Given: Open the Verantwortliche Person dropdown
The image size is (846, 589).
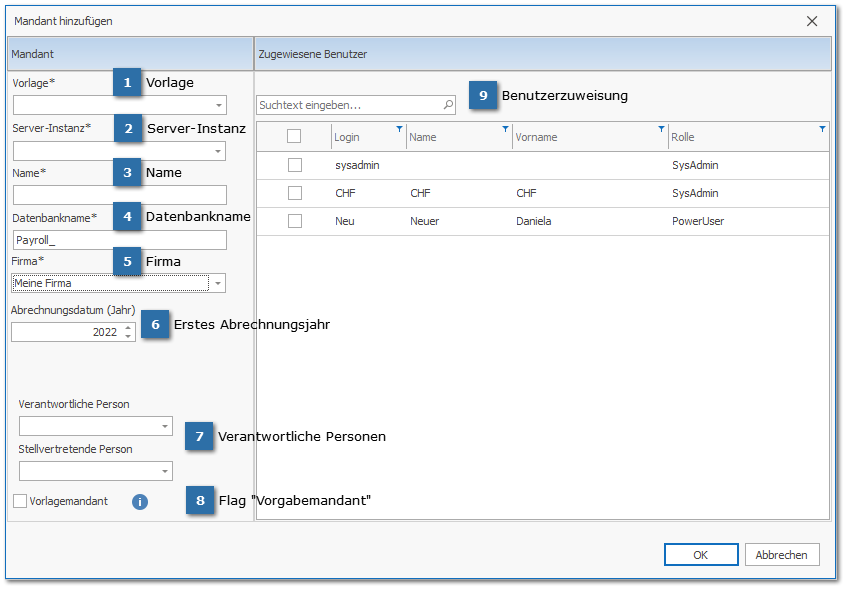Looking at the screenshot, I should point(165,427).
